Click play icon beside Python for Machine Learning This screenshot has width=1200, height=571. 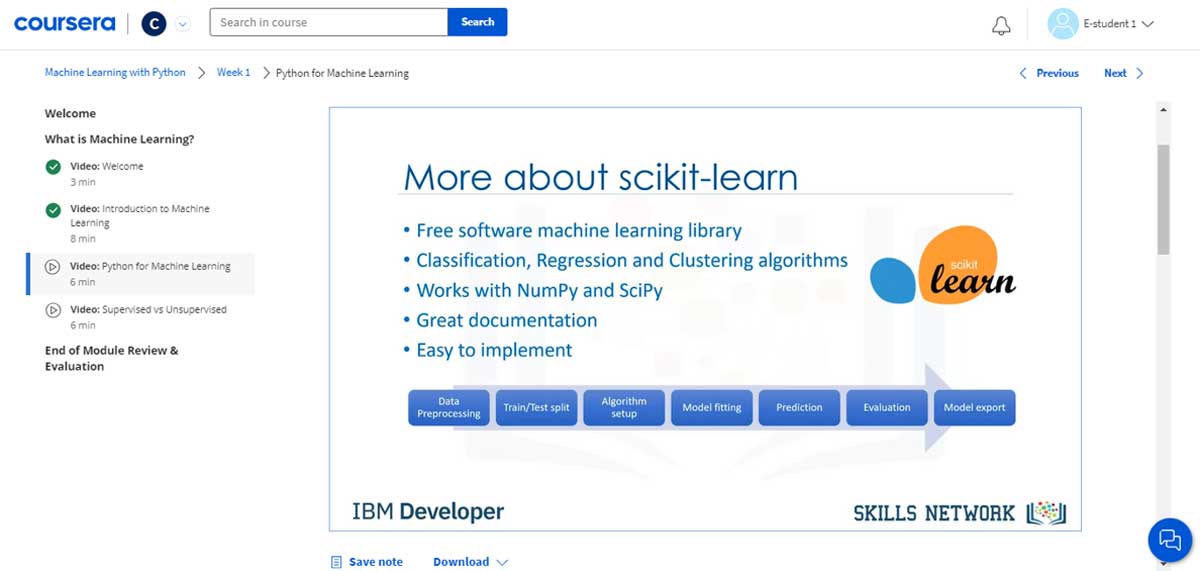(x=53, y=267)
